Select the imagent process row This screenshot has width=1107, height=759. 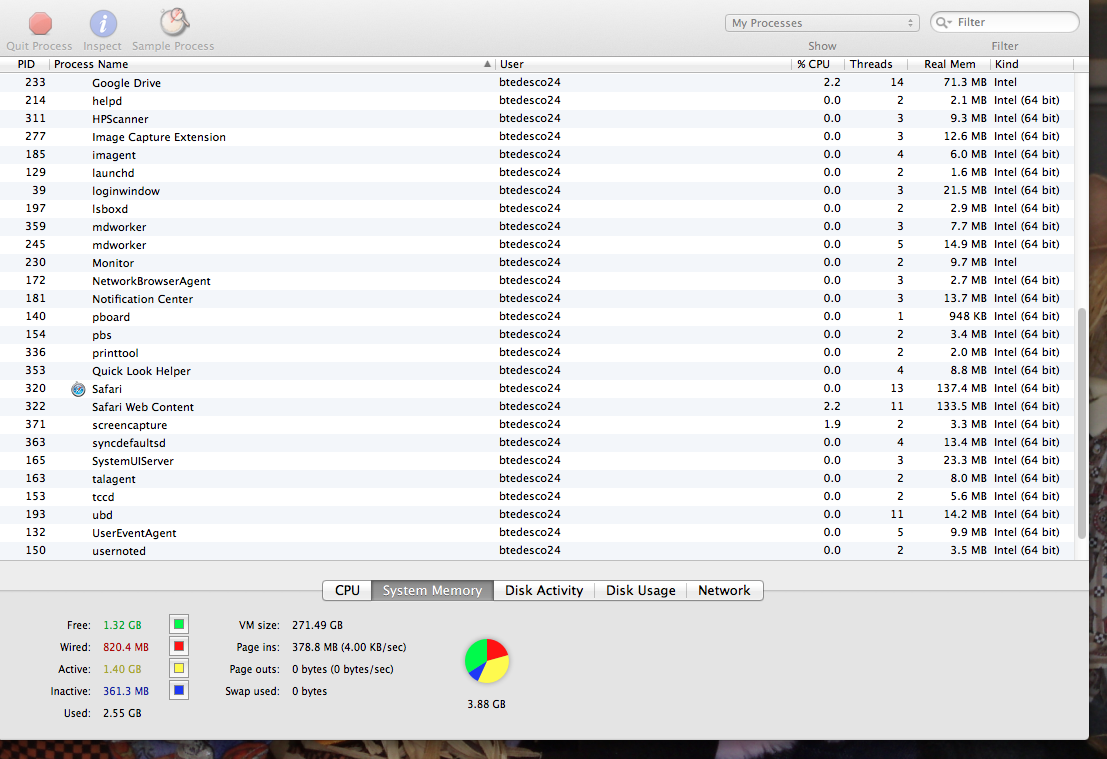[x=537, y=155]
